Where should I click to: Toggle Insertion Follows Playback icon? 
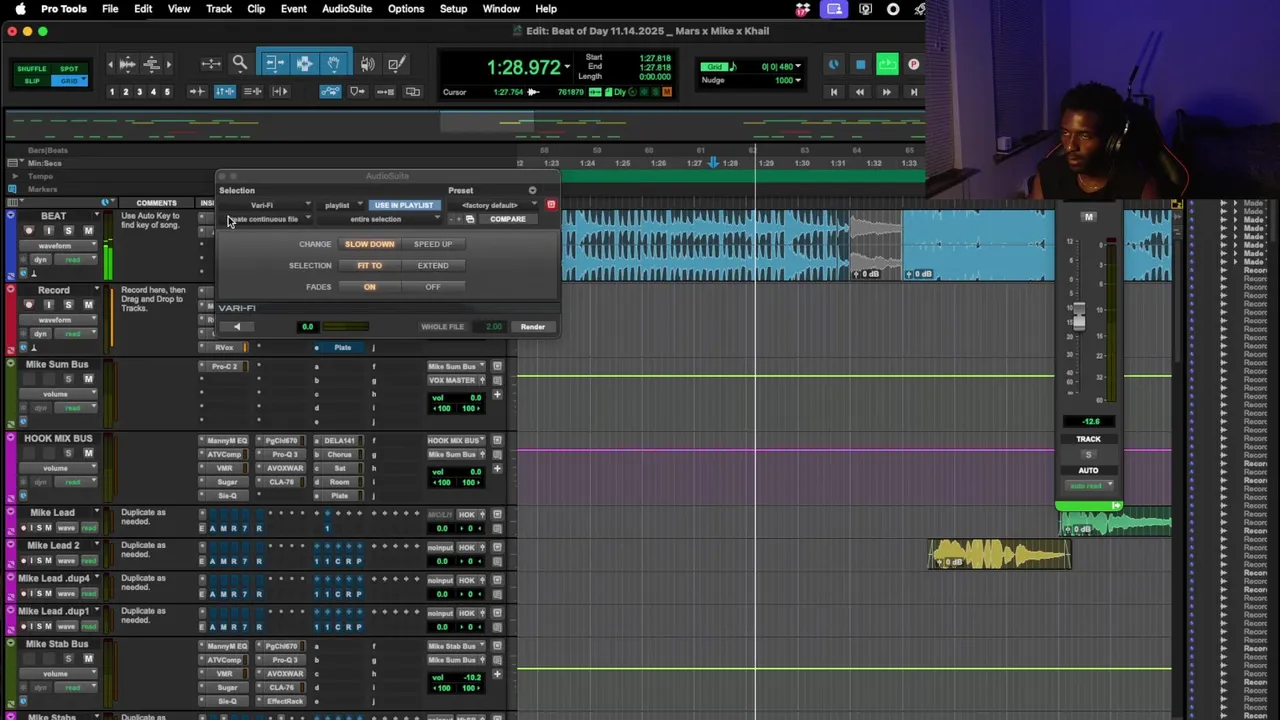pos(280,91)
